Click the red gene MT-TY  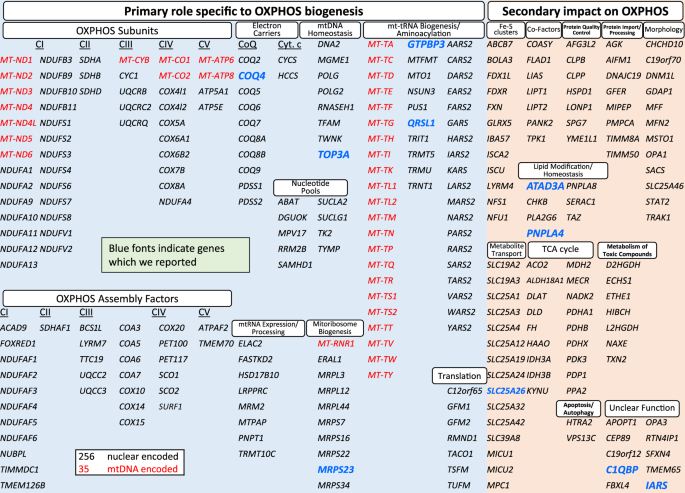[x=380, y=375]
